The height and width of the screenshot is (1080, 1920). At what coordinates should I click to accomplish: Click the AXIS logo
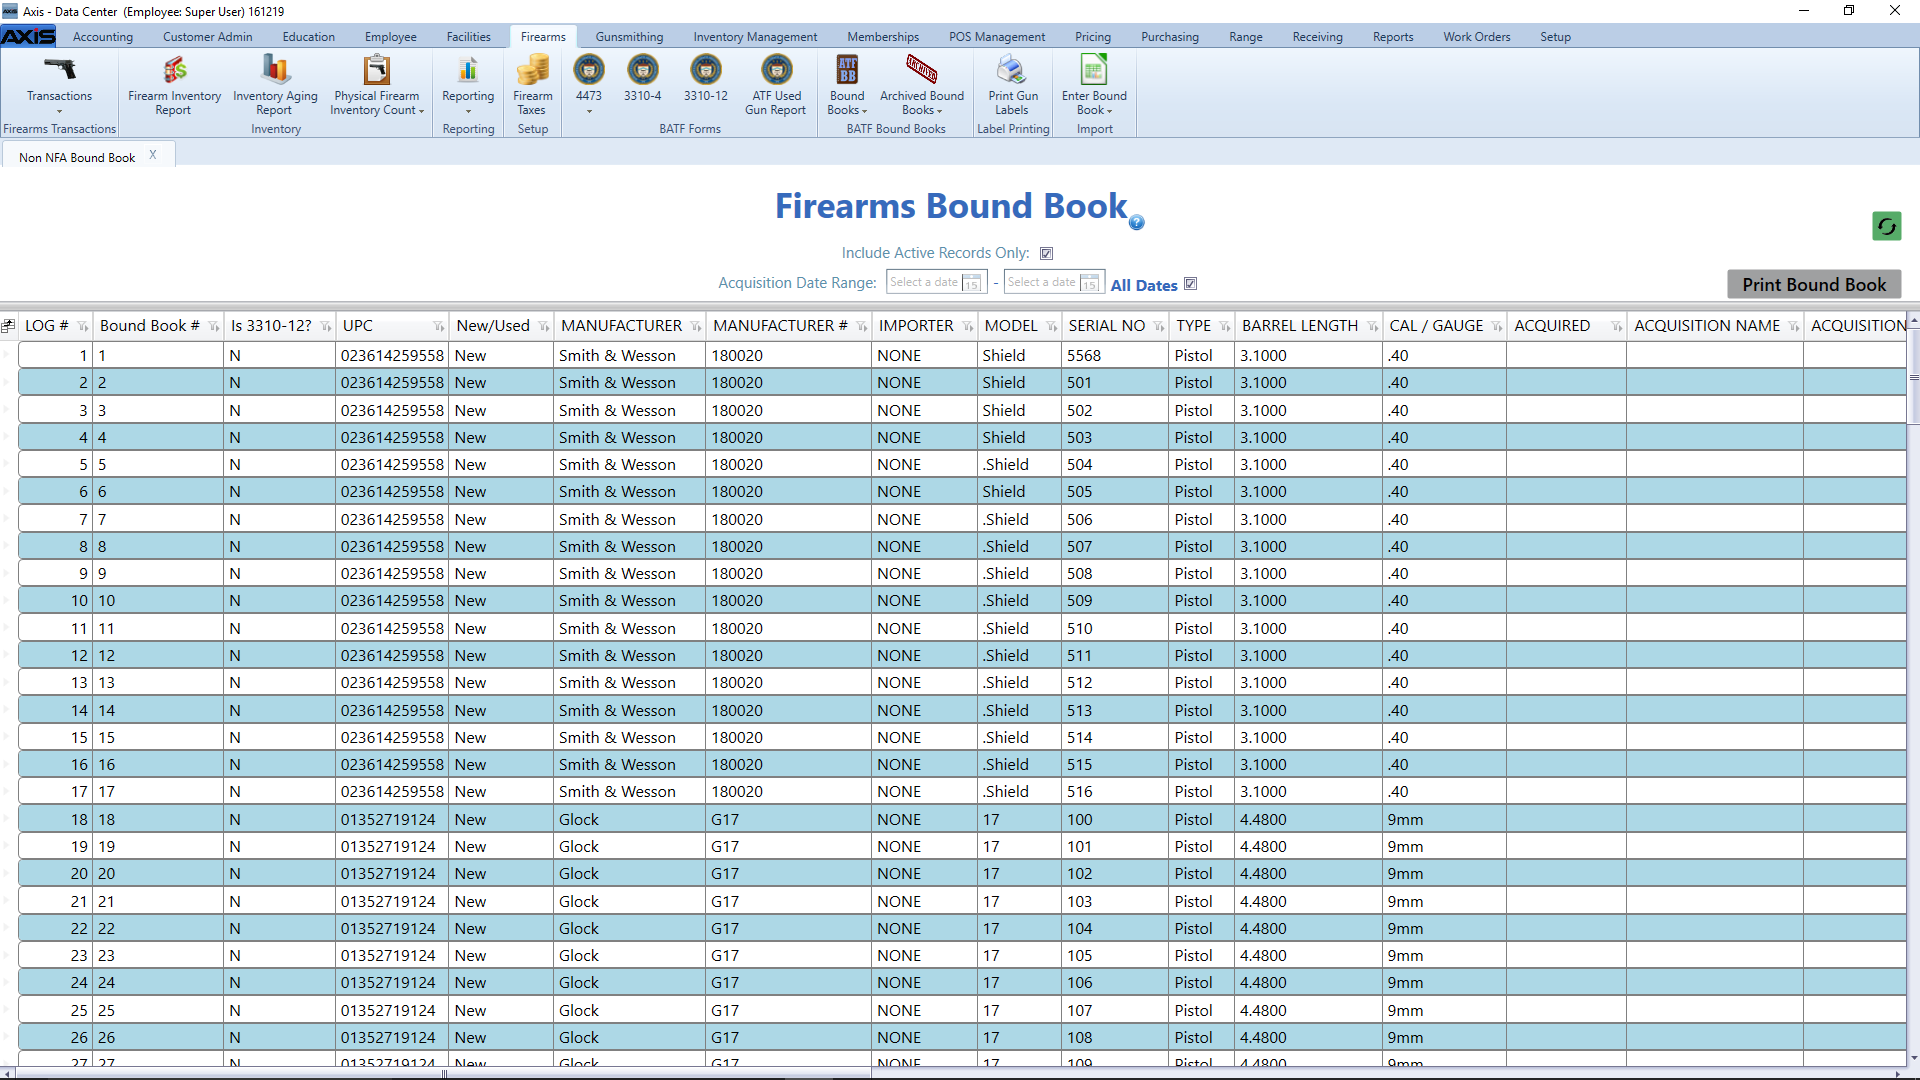point(28,36)
